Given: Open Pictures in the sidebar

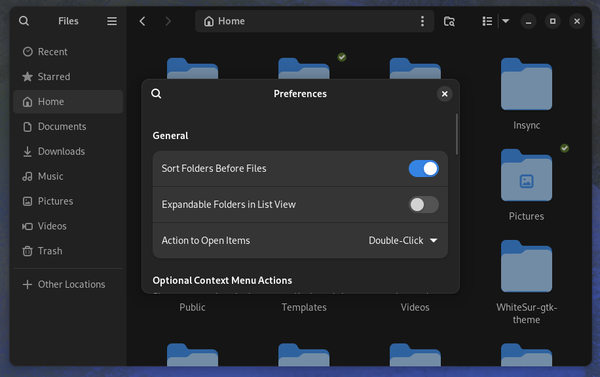Looking at the screenshot, I should (x=68, y=201).
